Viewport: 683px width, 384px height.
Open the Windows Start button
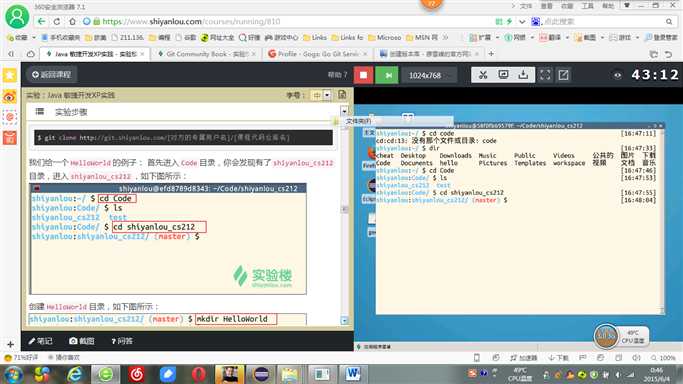coord(13,374)
